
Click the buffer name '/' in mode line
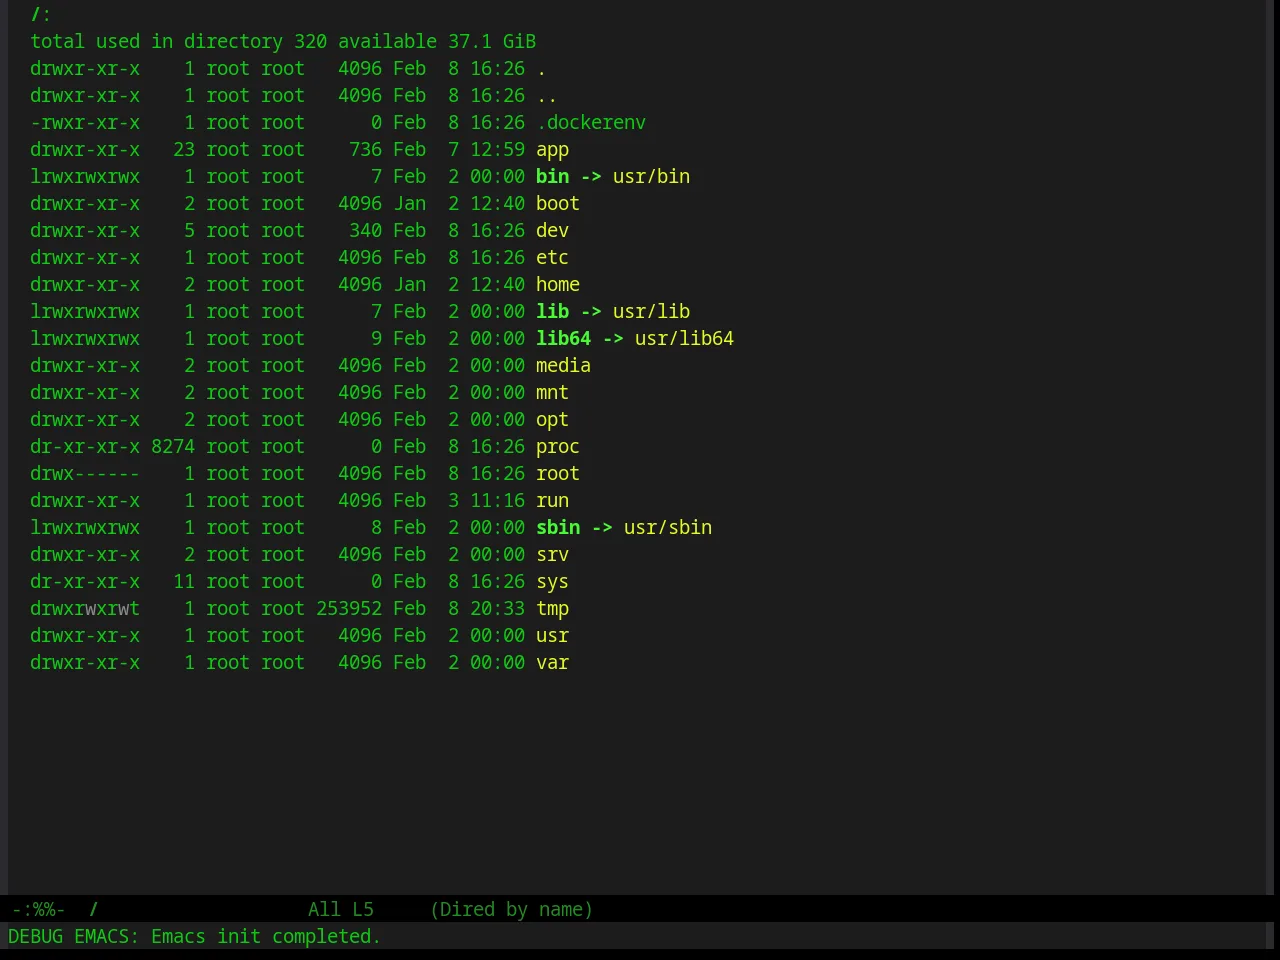[94, 909]
